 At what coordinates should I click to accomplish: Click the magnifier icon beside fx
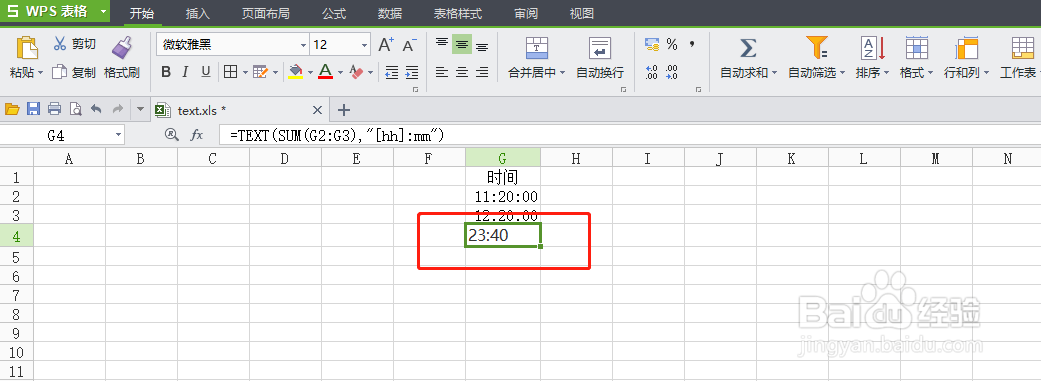(171, 135)
